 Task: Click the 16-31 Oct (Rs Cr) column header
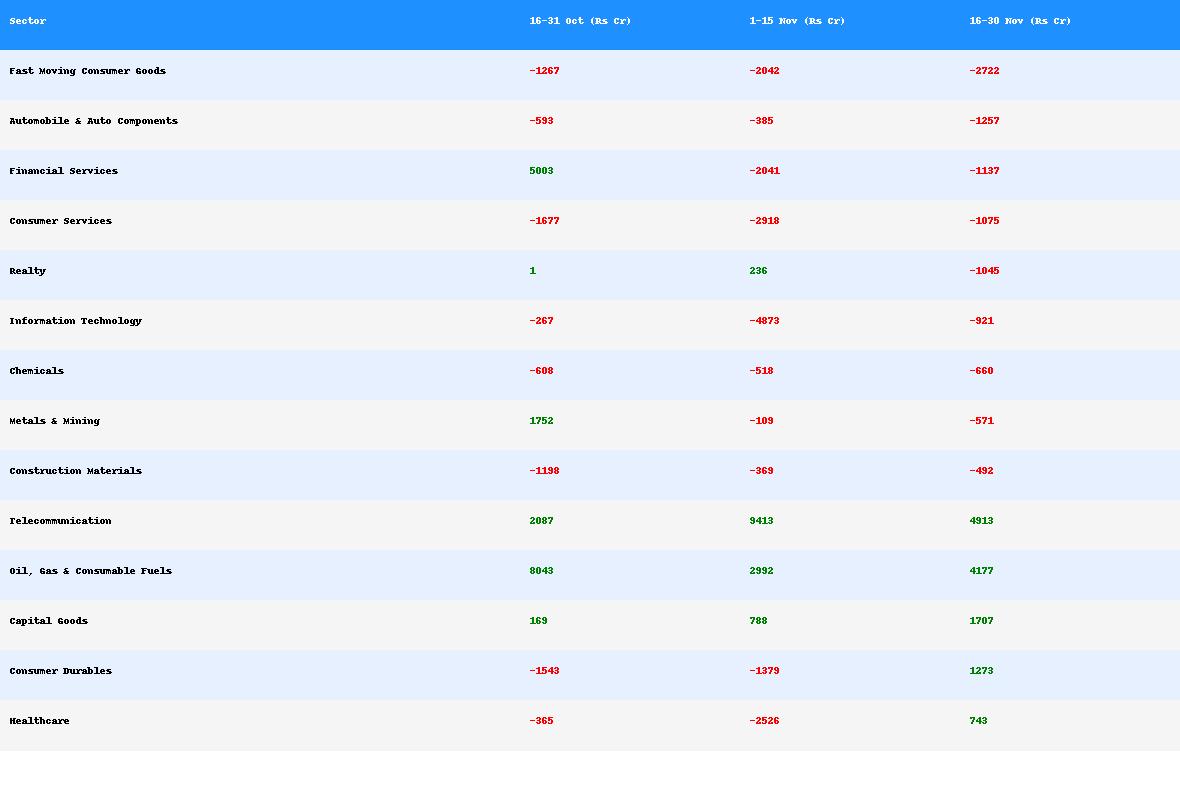click(580, 21)
